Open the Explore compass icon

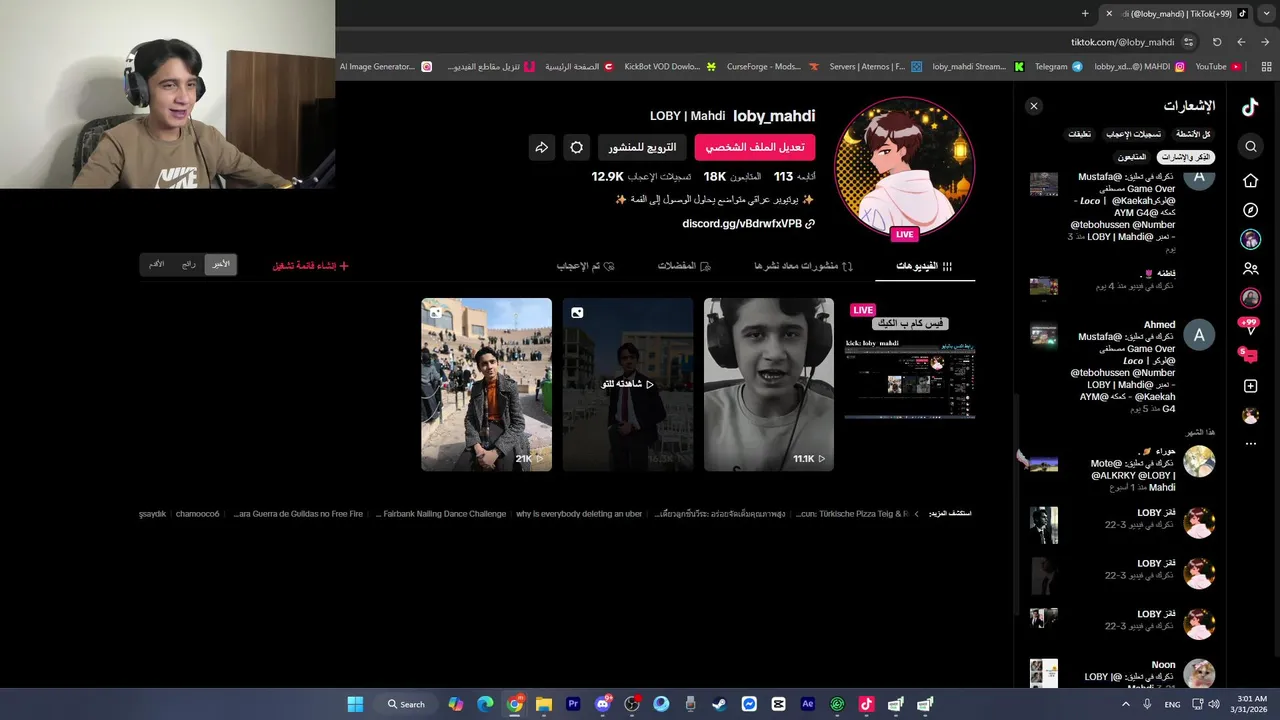[1250, 210]
